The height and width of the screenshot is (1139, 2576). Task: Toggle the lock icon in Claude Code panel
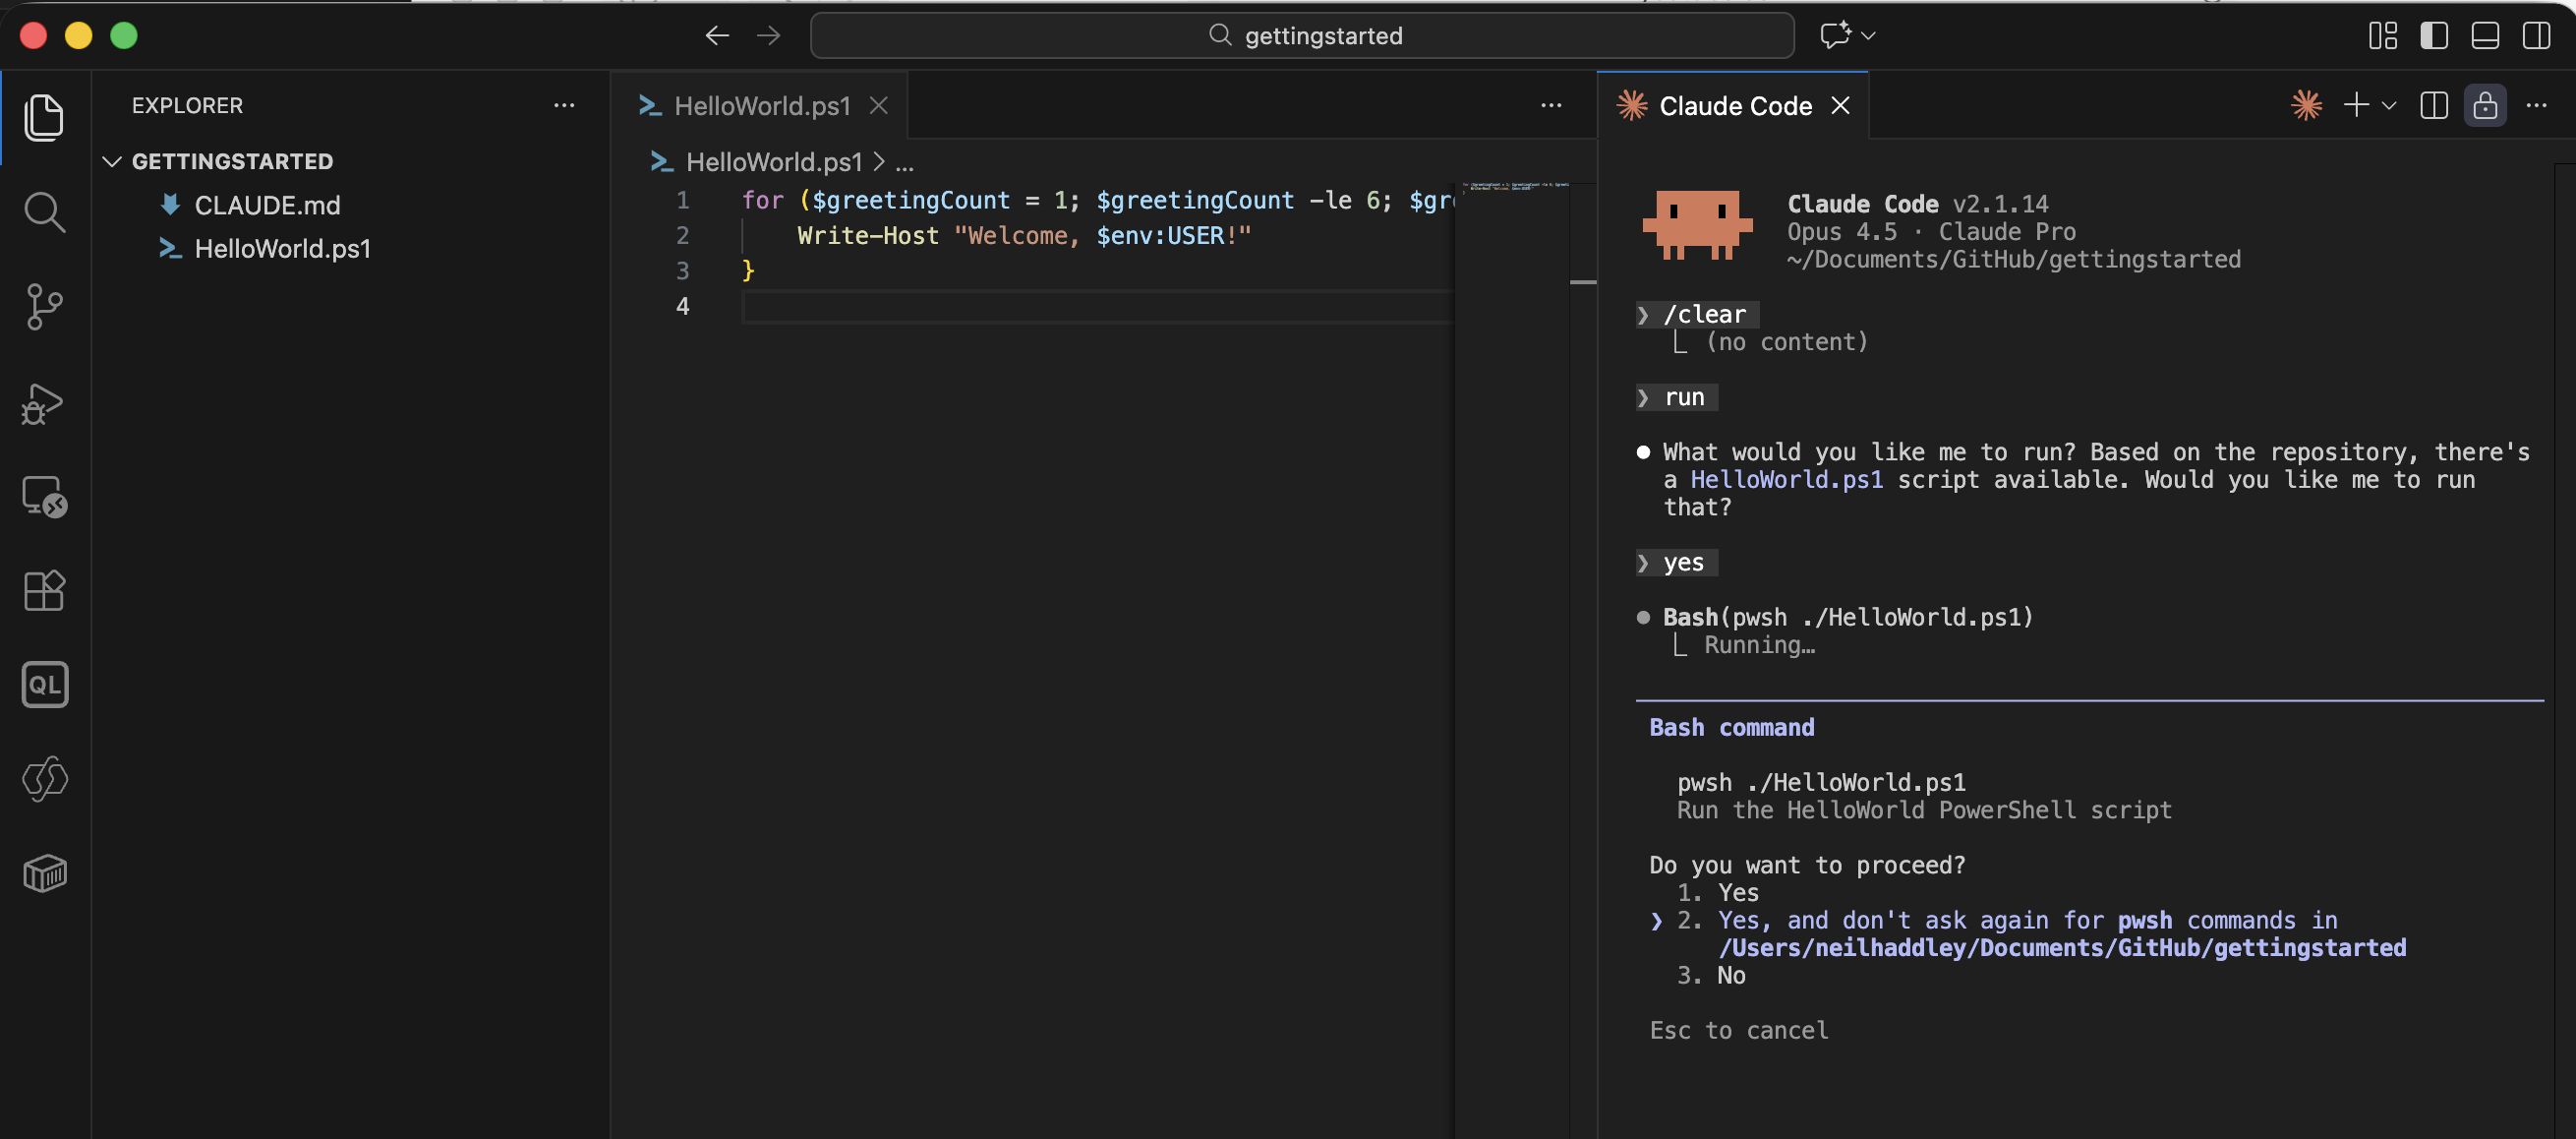[x=2487, y=105]
